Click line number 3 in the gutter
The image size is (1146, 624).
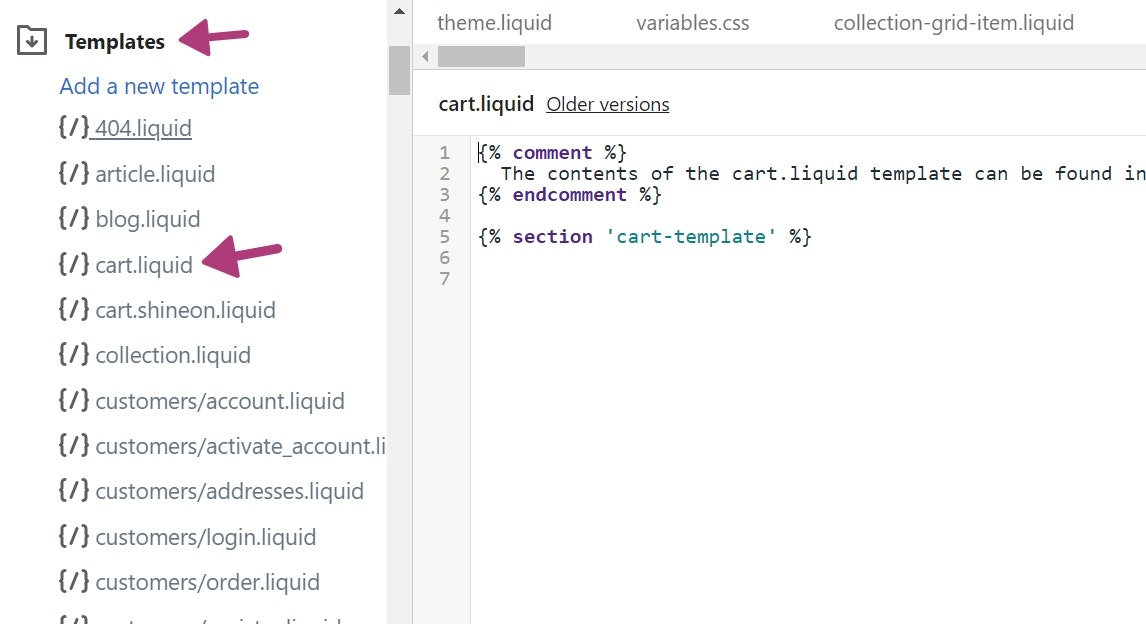point(444,195)
